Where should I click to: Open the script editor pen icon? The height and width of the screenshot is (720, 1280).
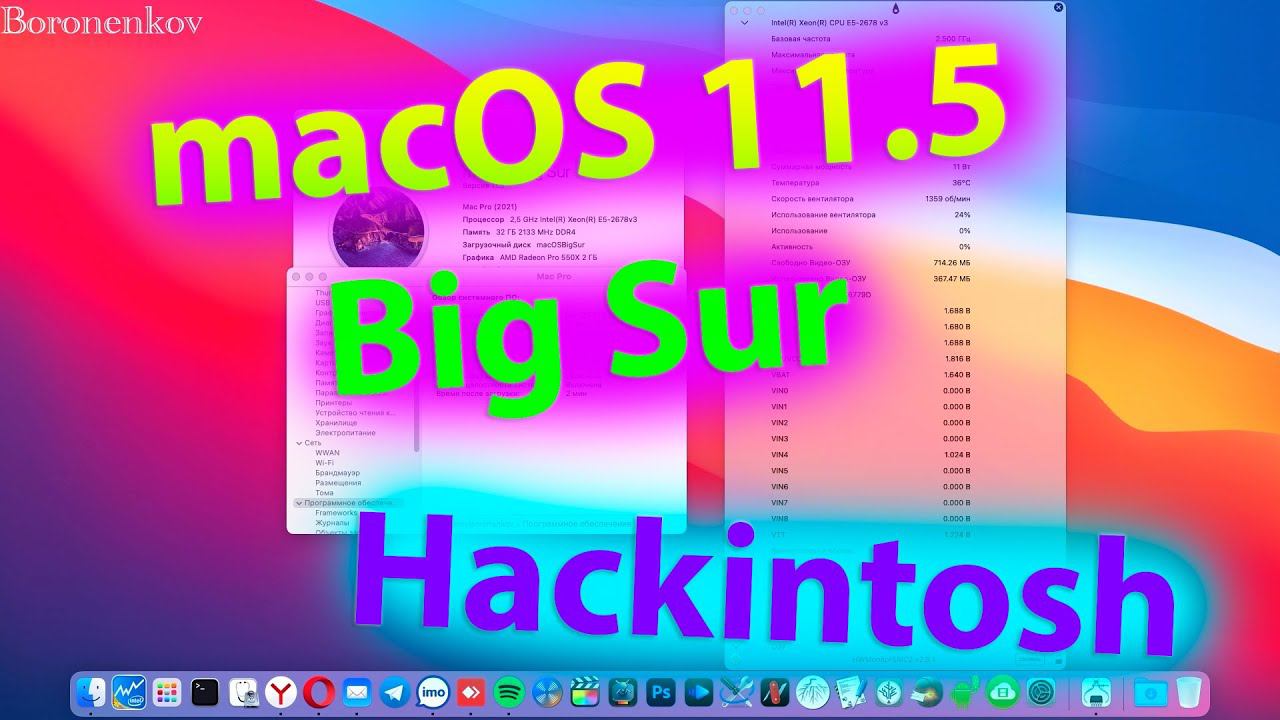851,692
